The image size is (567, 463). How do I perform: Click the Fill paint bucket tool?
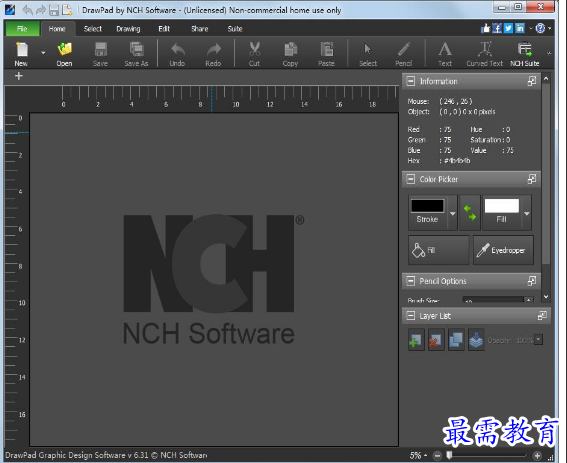click(439, 250)
